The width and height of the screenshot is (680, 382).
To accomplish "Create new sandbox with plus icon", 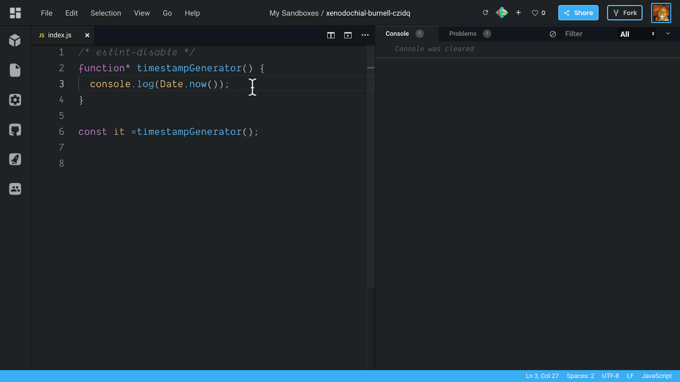I will pyautogui.click(x=518, y=13).
